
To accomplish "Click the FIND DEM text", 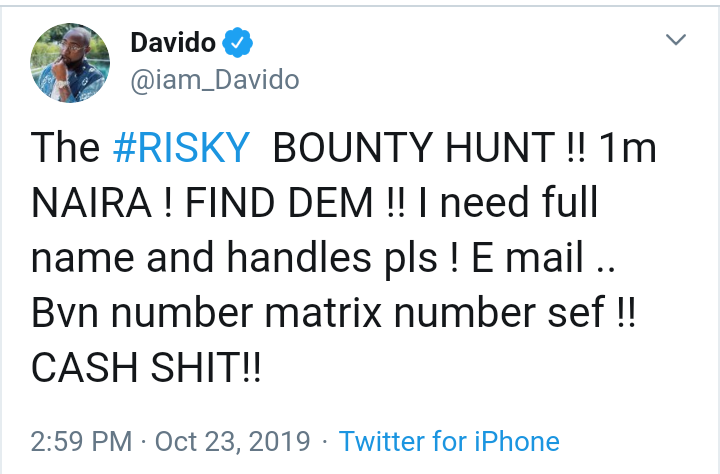I will pyautogui.click(x=267, y=204).
